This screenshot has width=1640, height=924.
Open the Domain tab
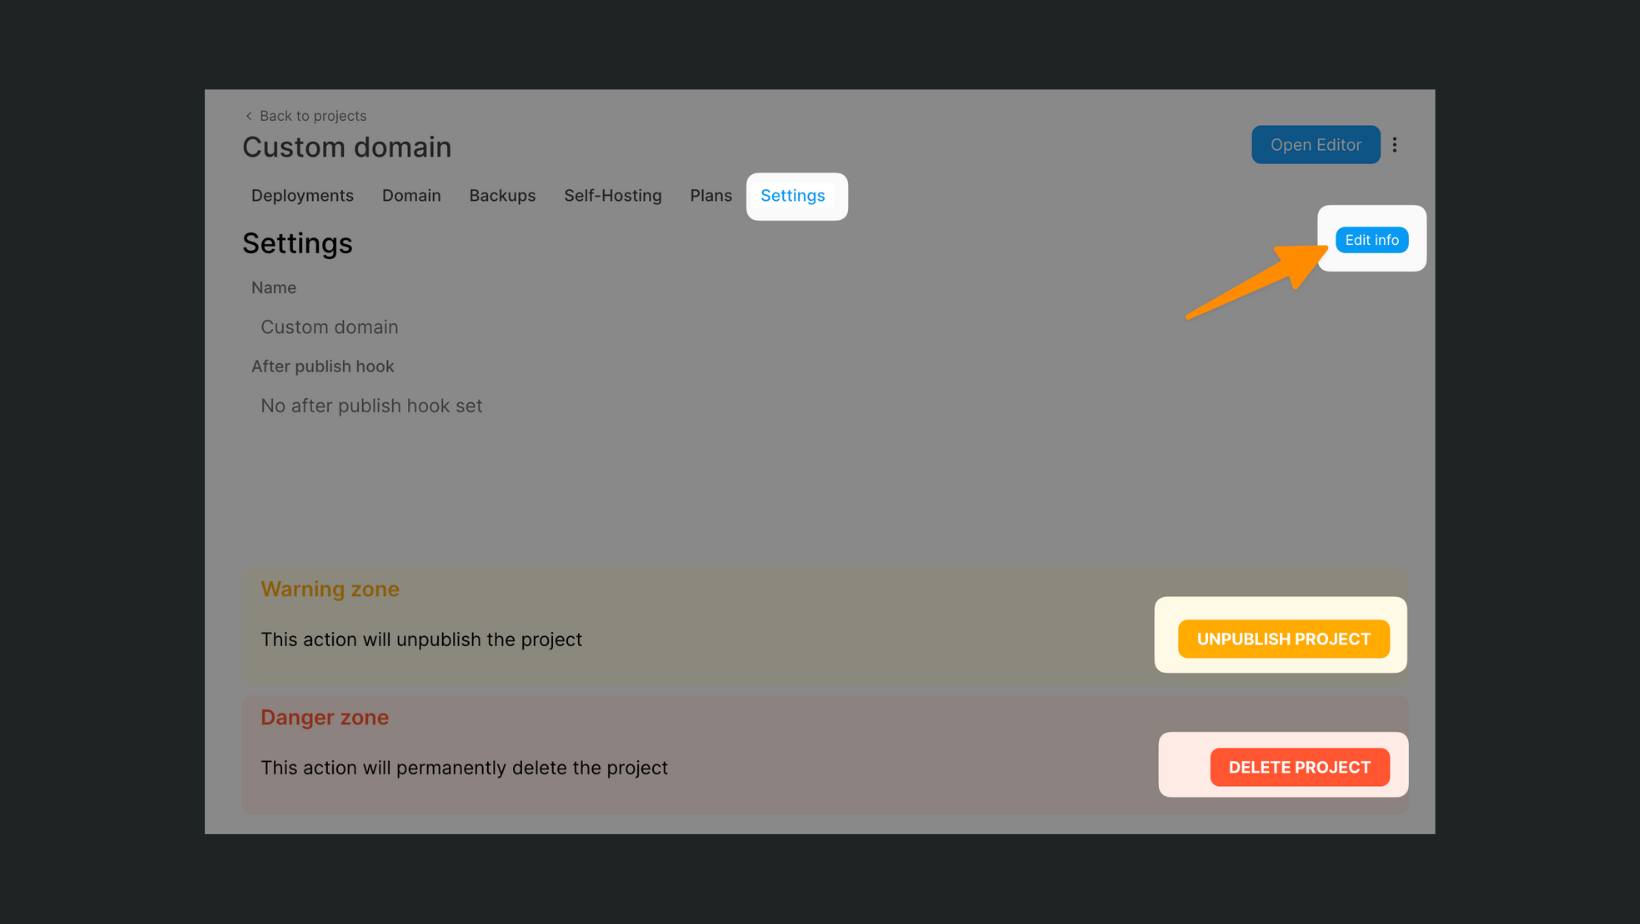point(411,196)
